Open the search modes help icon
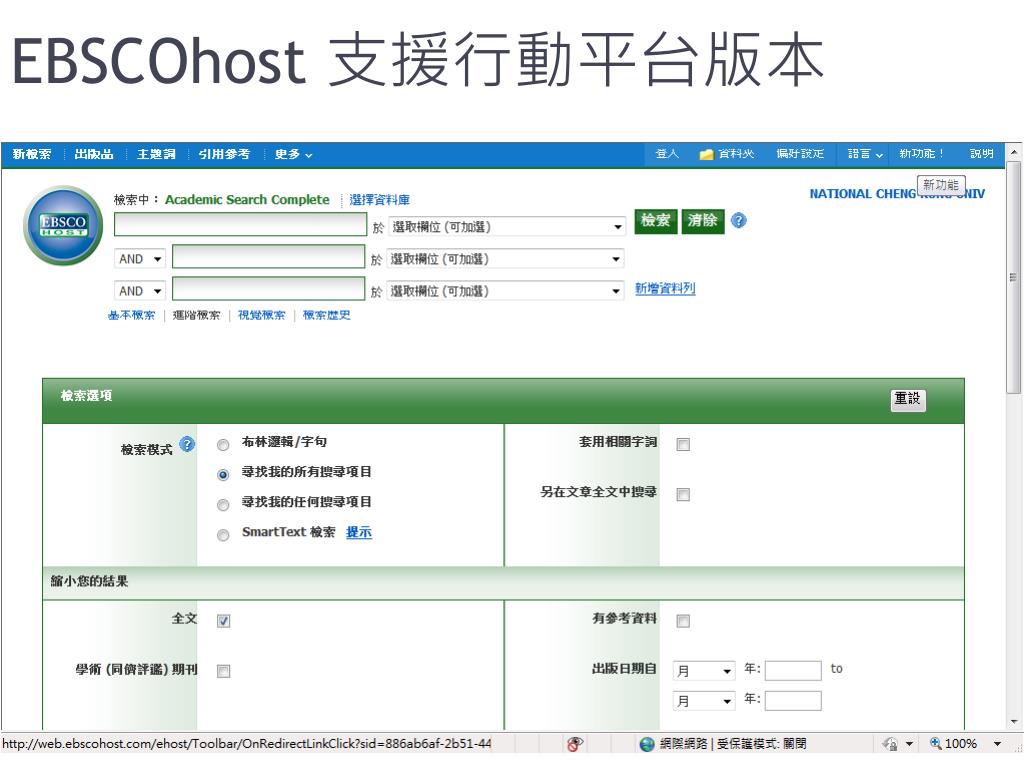This screenshot has height=768, width=1024. point(187,445)
